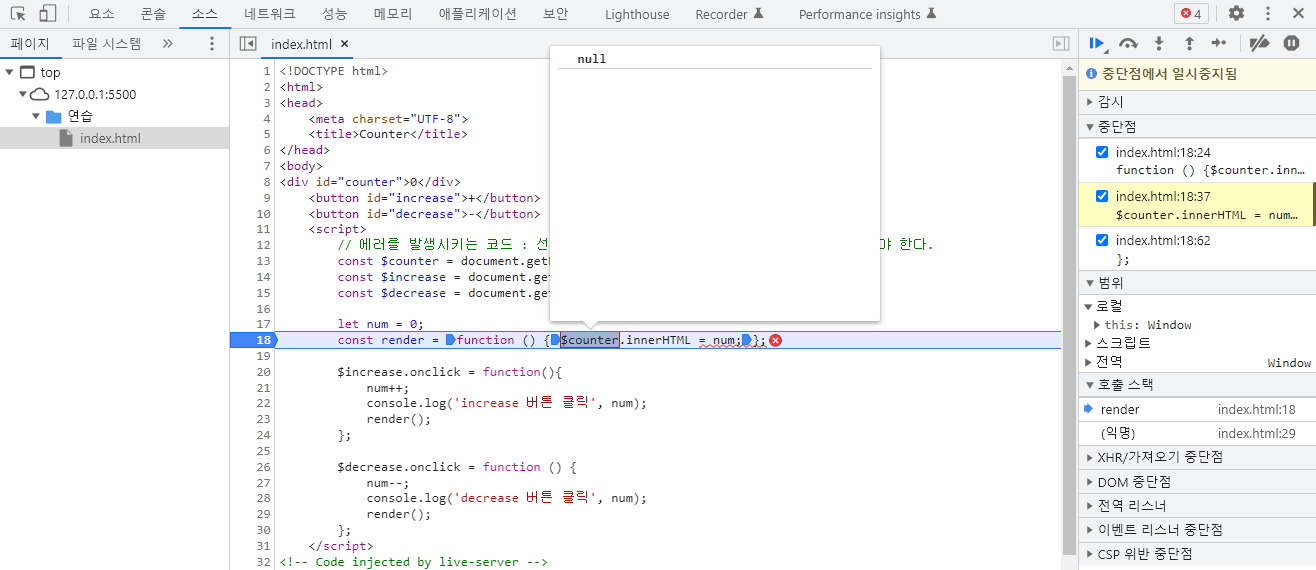The width and height of the screenshot is (1316, 570).
Task: Open the red error count badge
Action: point(1191,14)
